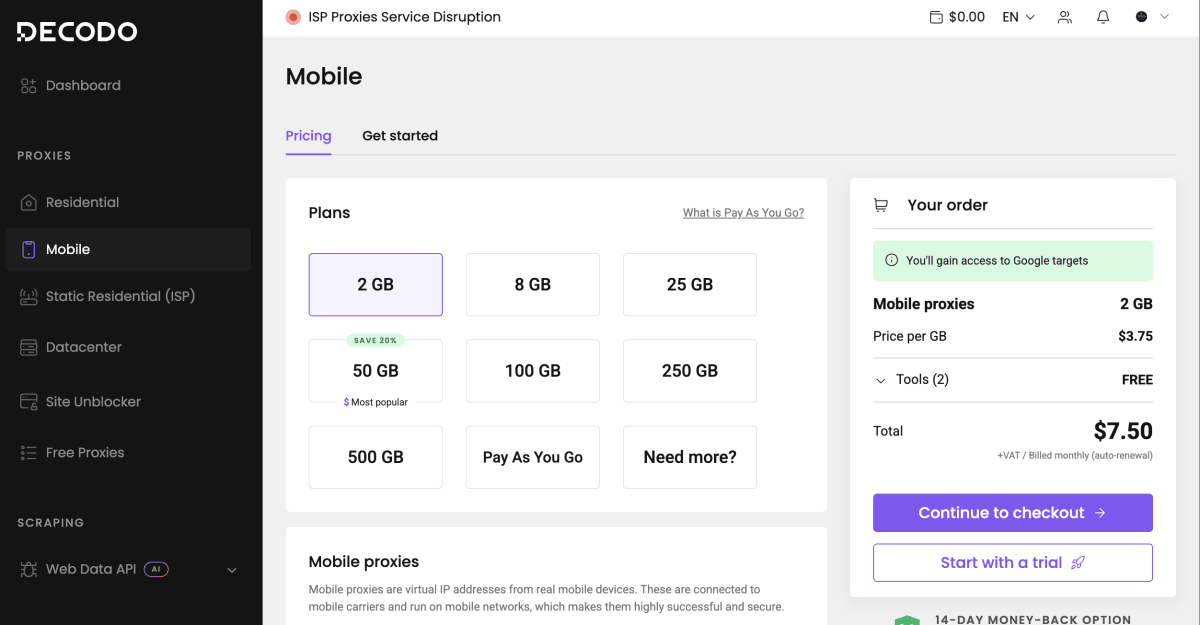Switch to the Get started tab
1200x625 pixels.
[400, 136]
